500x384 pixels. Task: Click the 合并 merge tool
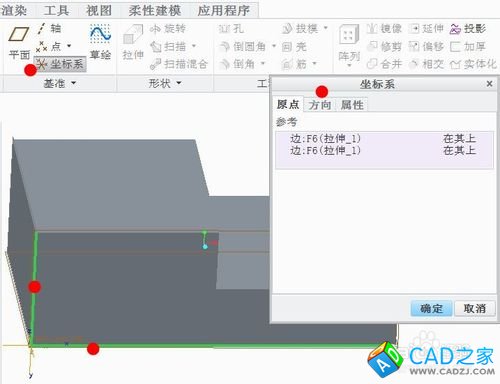[x=384, y=64]
